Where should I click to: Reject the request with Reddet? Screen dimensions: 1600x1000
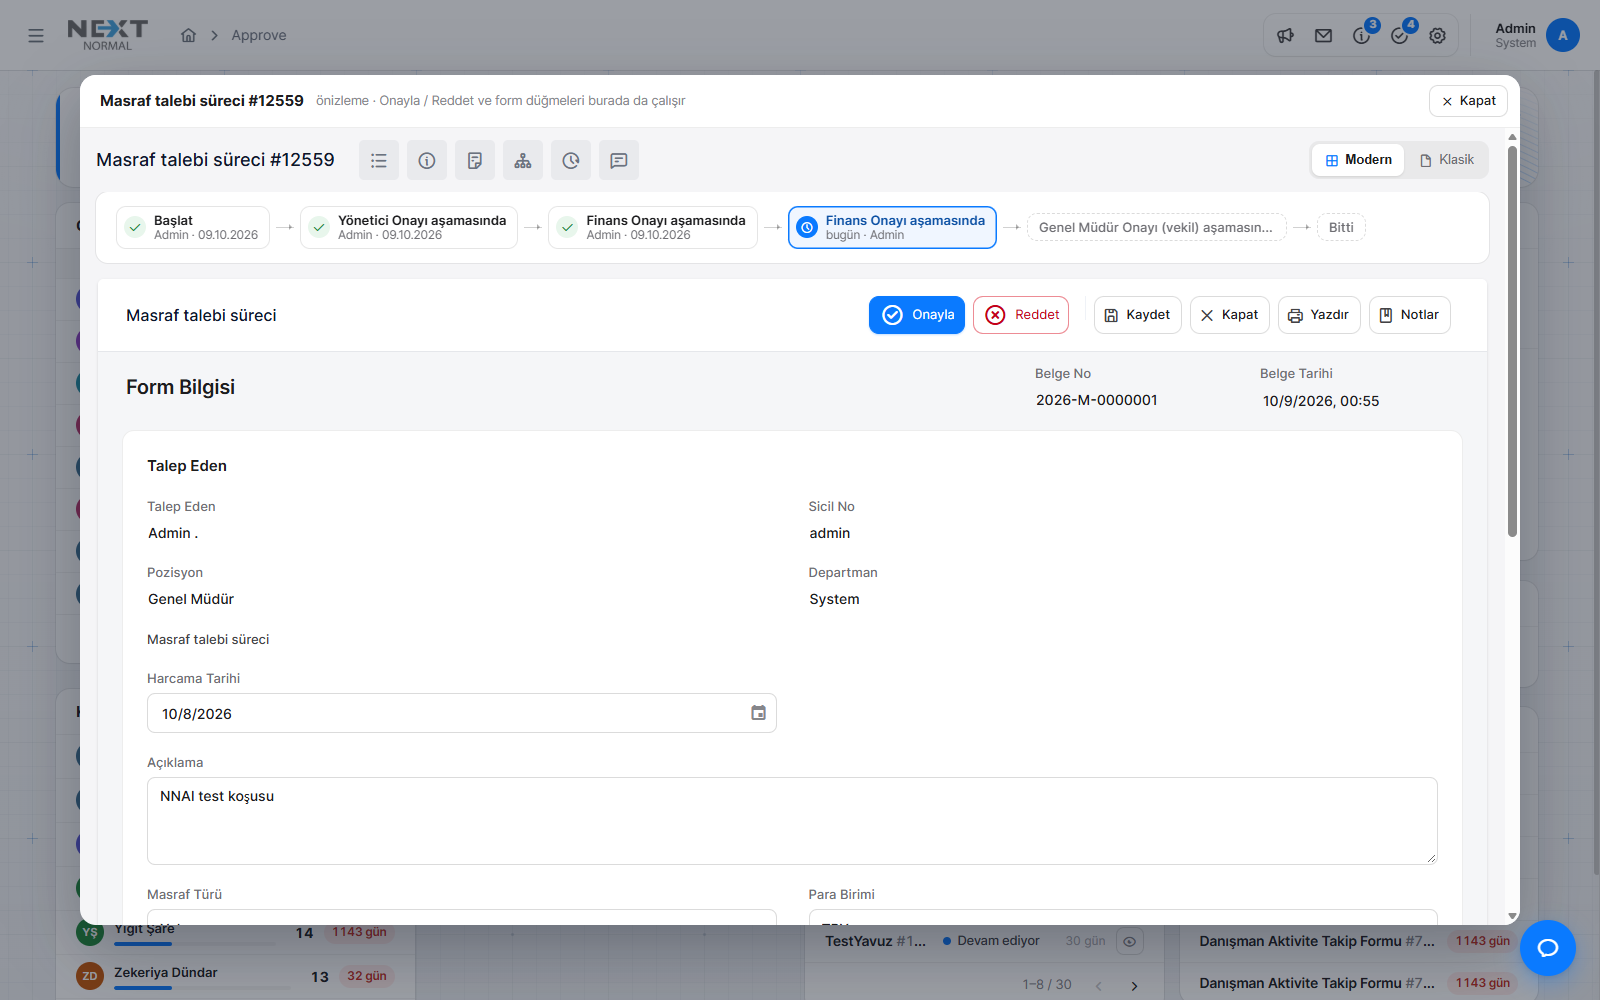pos(1021,315)
